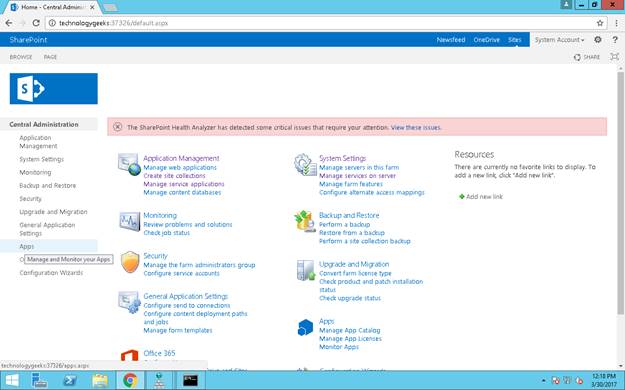Open Manage web applications link
Screen dimensions: 625x390
(180, 167)
